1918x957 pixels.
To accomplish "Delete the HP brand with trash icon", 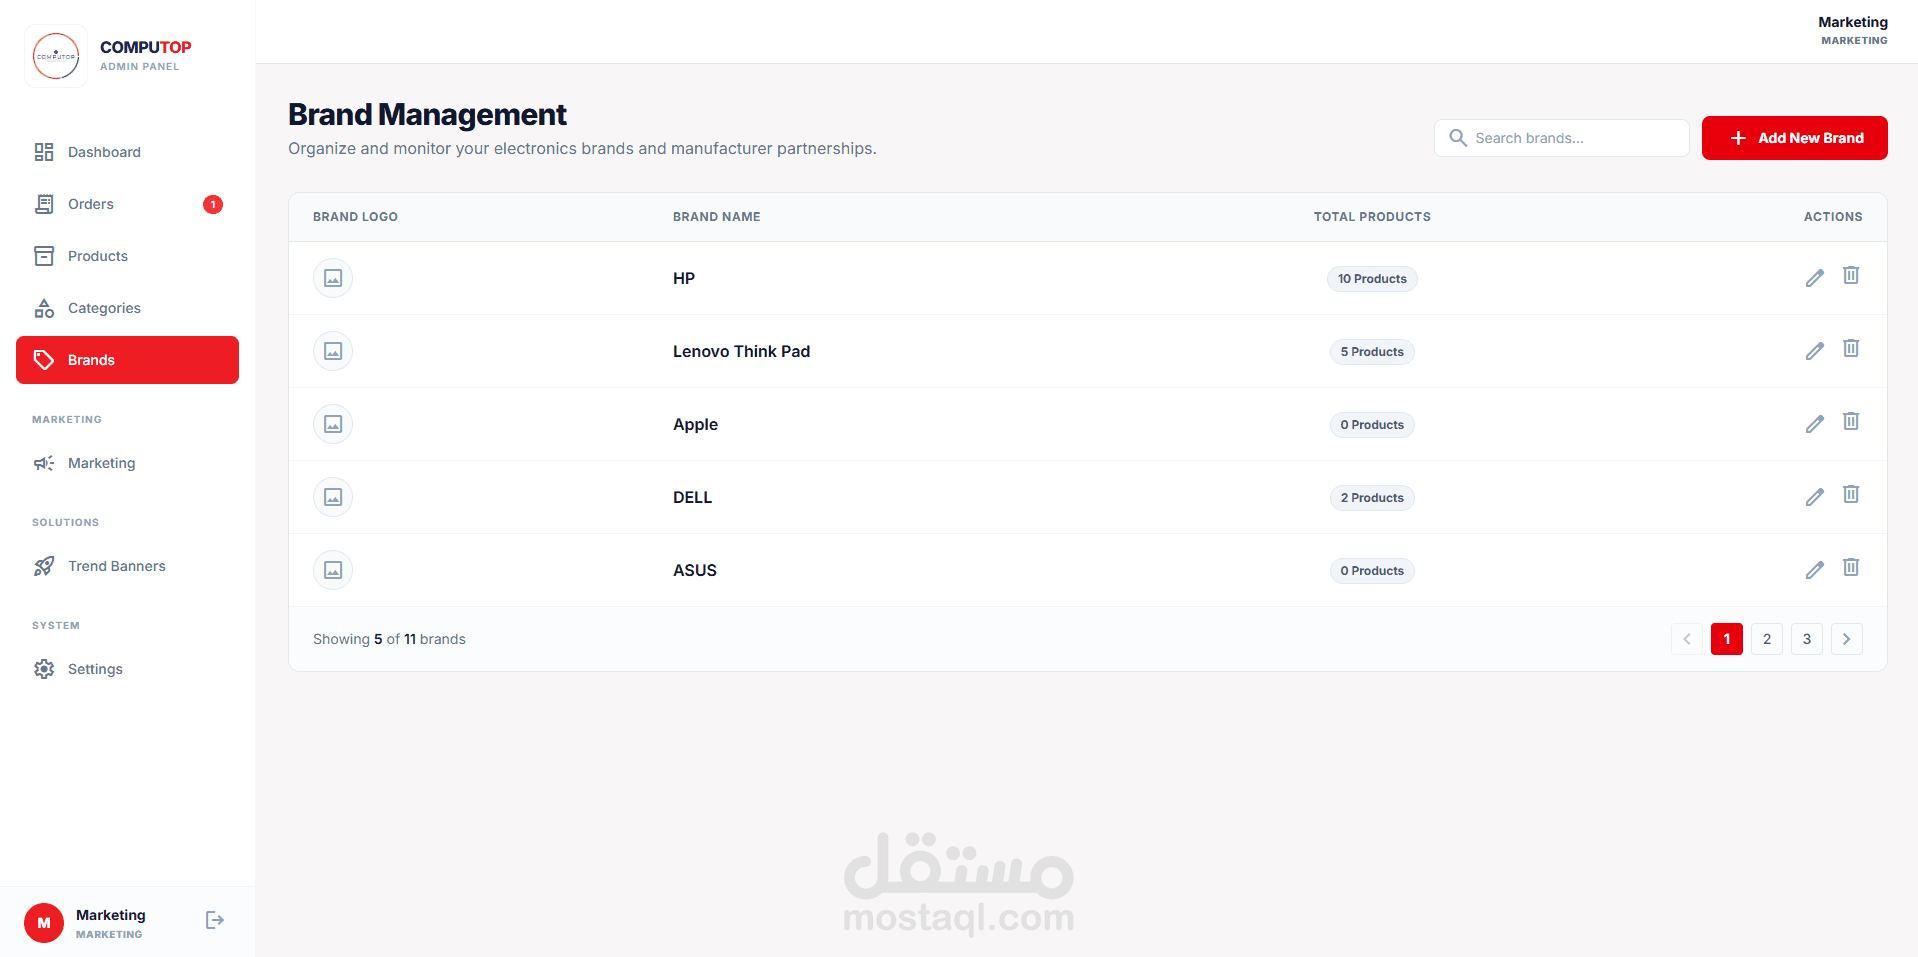I will (x=1851, y=275).
